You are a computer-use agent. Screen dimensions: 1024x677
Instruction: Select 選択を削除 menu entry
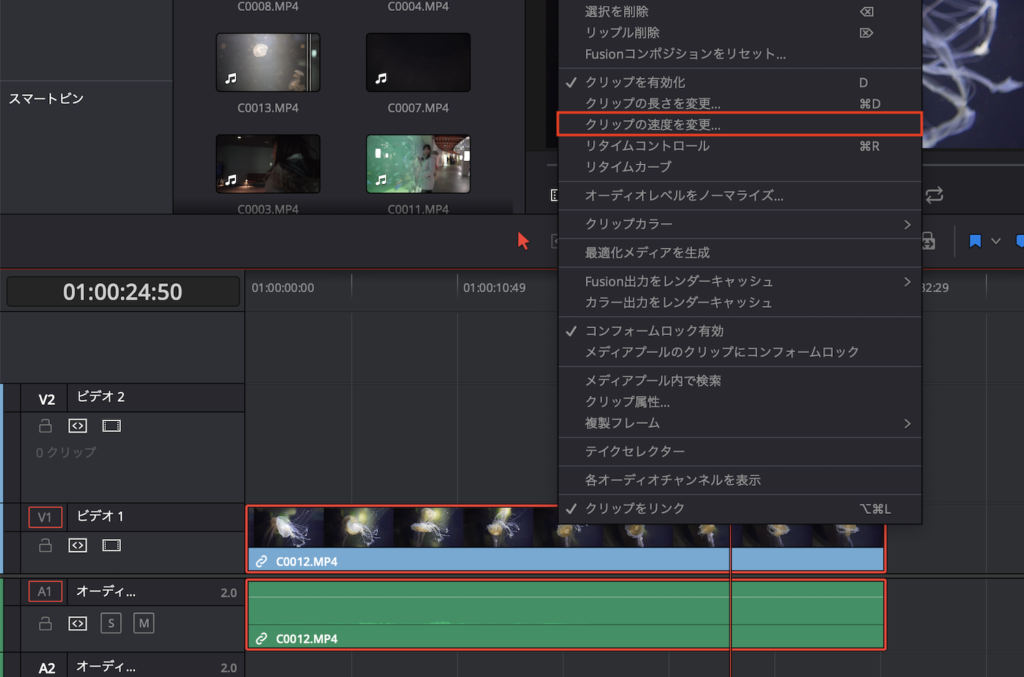pyautogui.click(x=739, y=12)
